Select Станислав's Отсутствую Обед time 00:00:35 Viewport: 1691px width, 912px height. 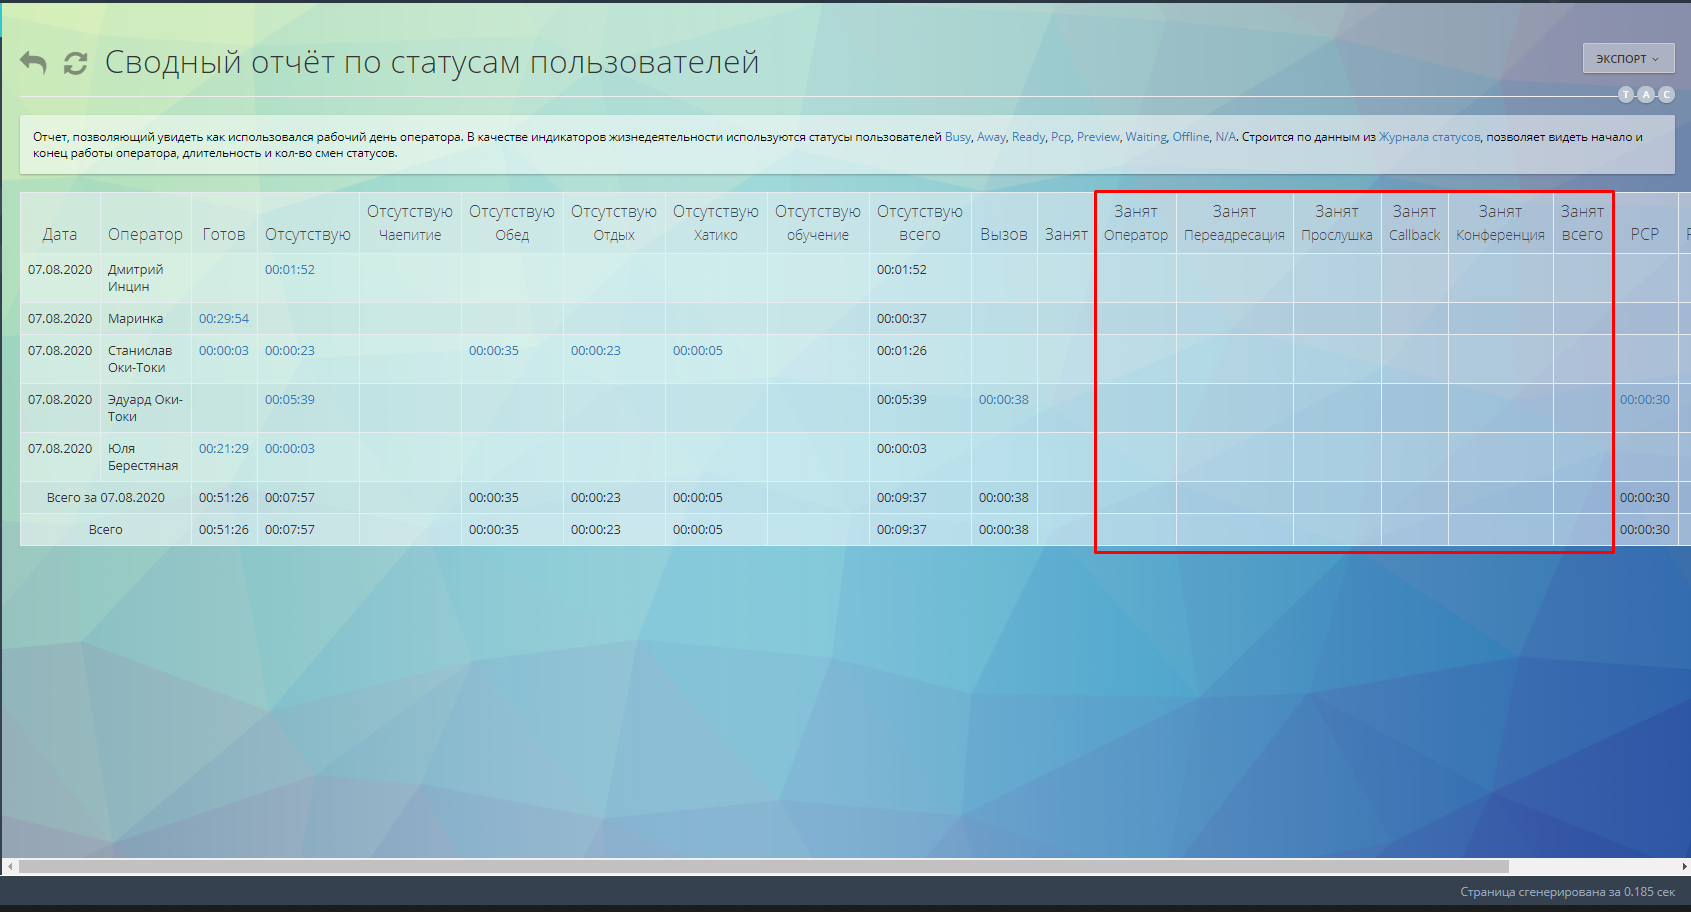pos(493,351)
